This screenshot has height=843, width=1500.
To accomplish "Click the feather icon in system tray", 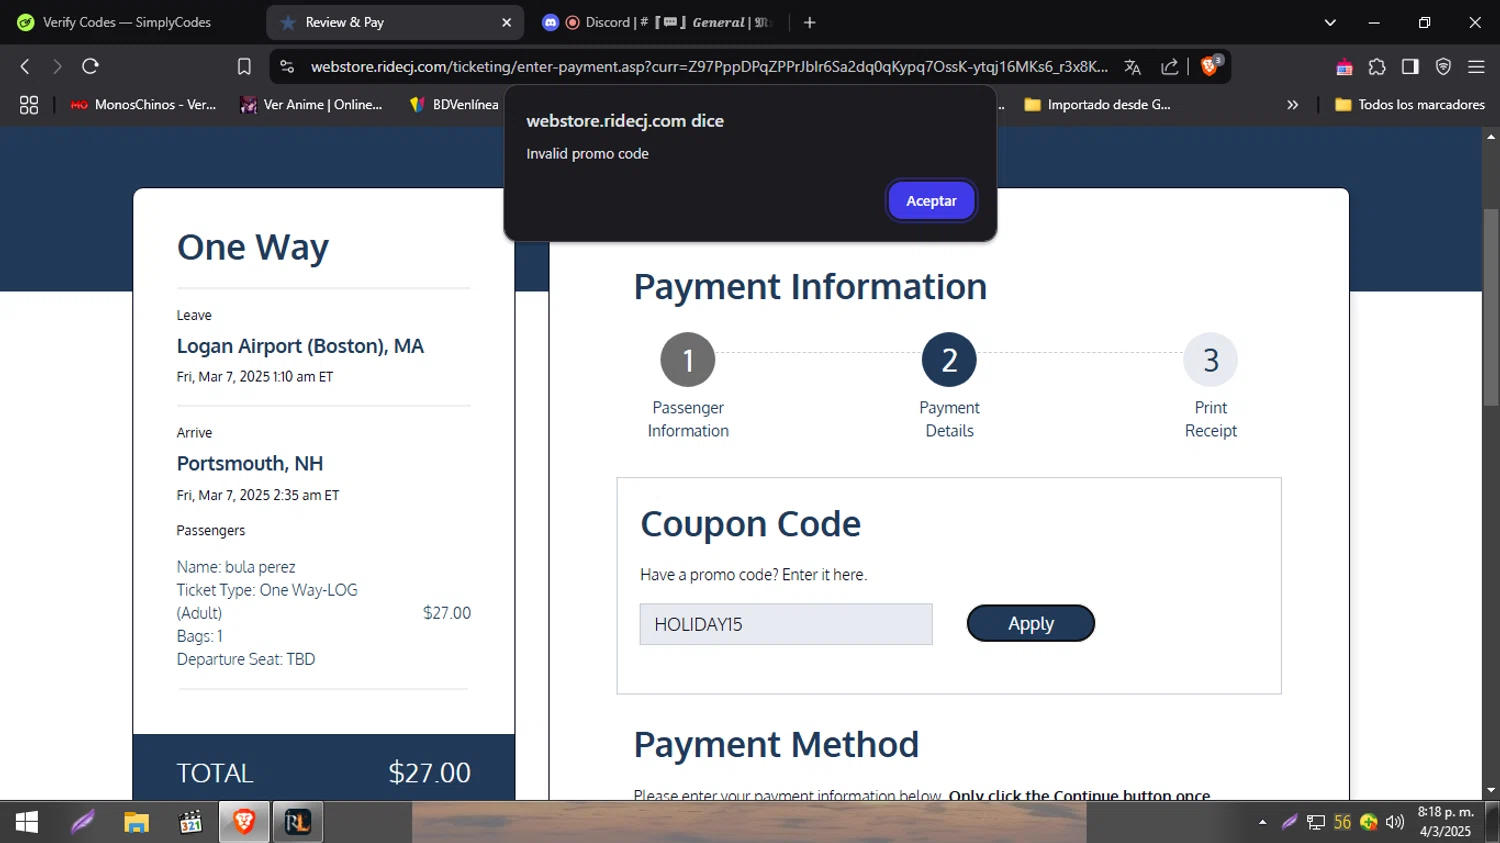I will click(x=1289, y=822).
